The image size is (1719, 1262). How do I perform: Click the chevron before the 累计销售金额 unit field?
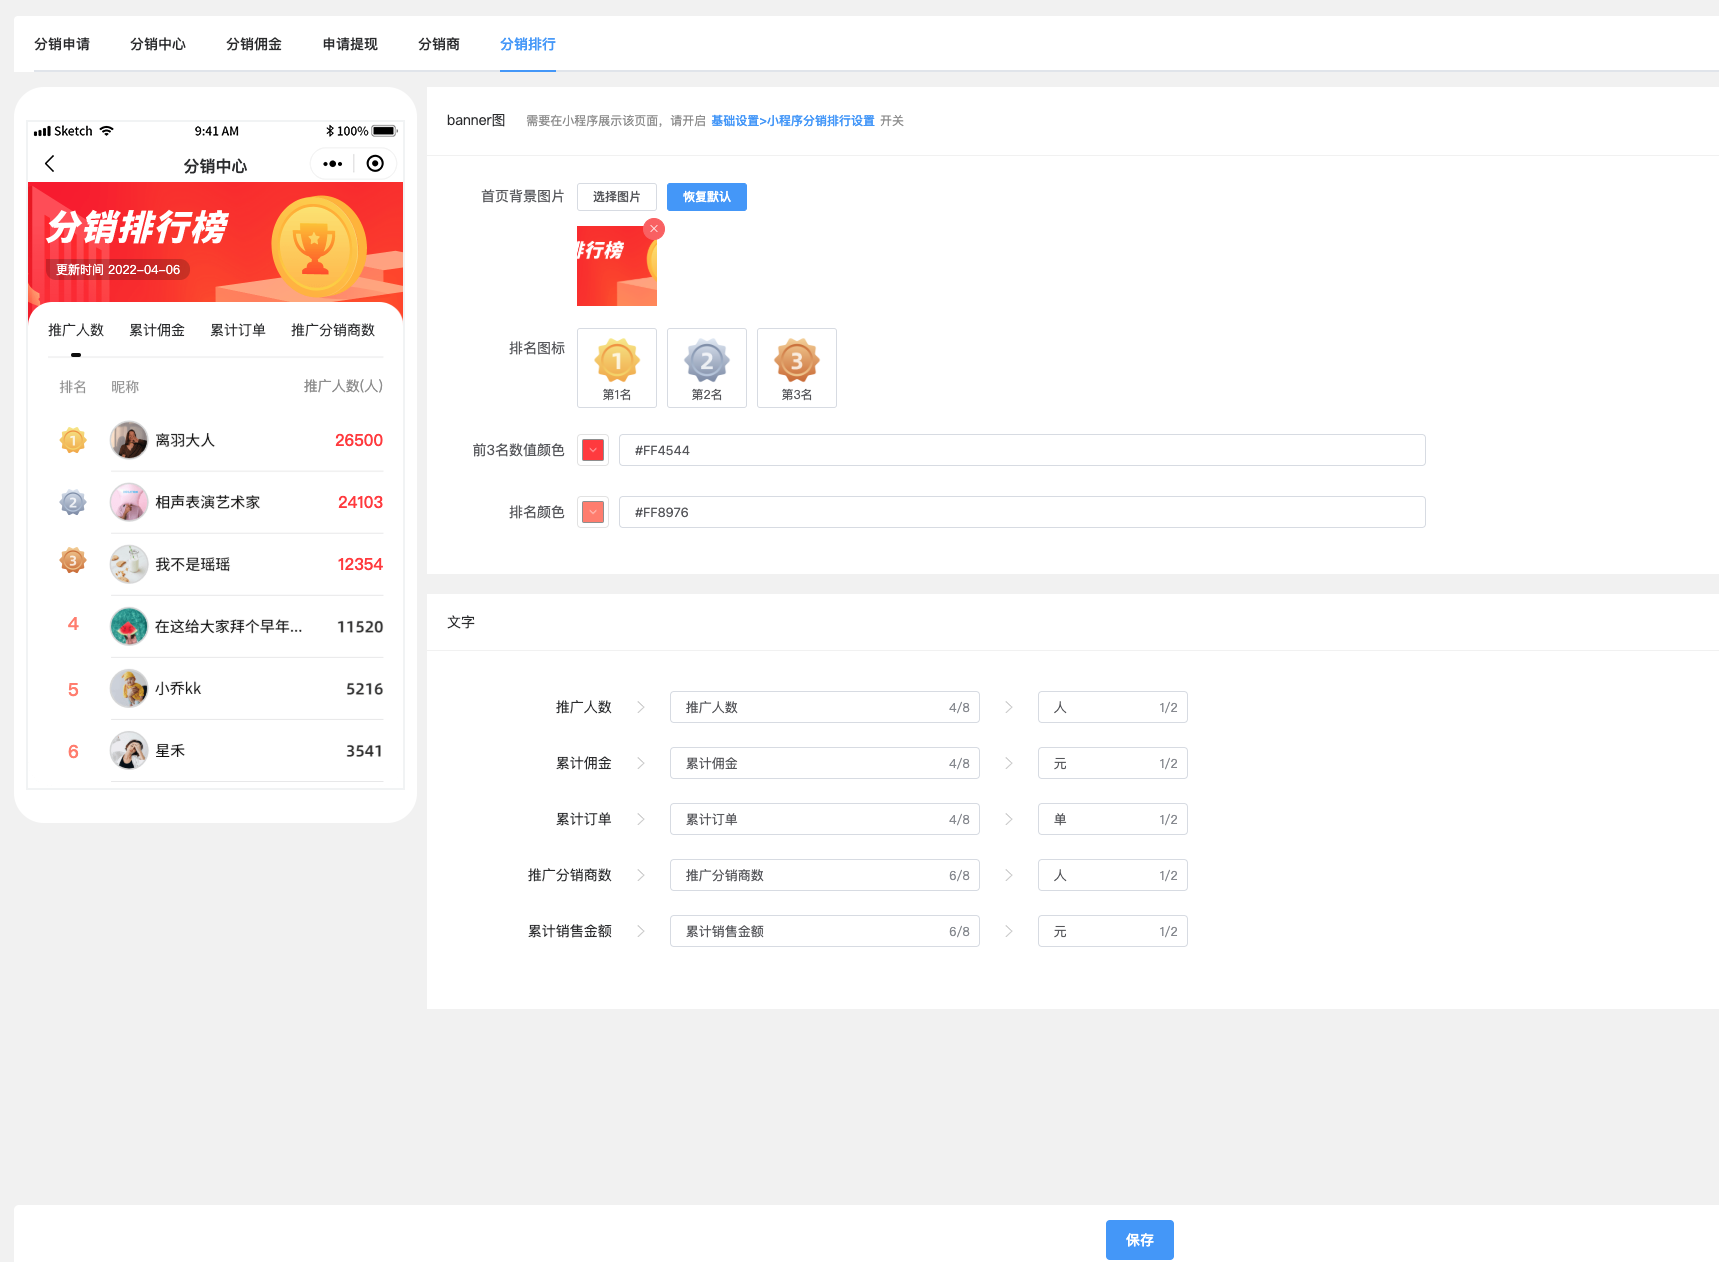coord(1009,931)
